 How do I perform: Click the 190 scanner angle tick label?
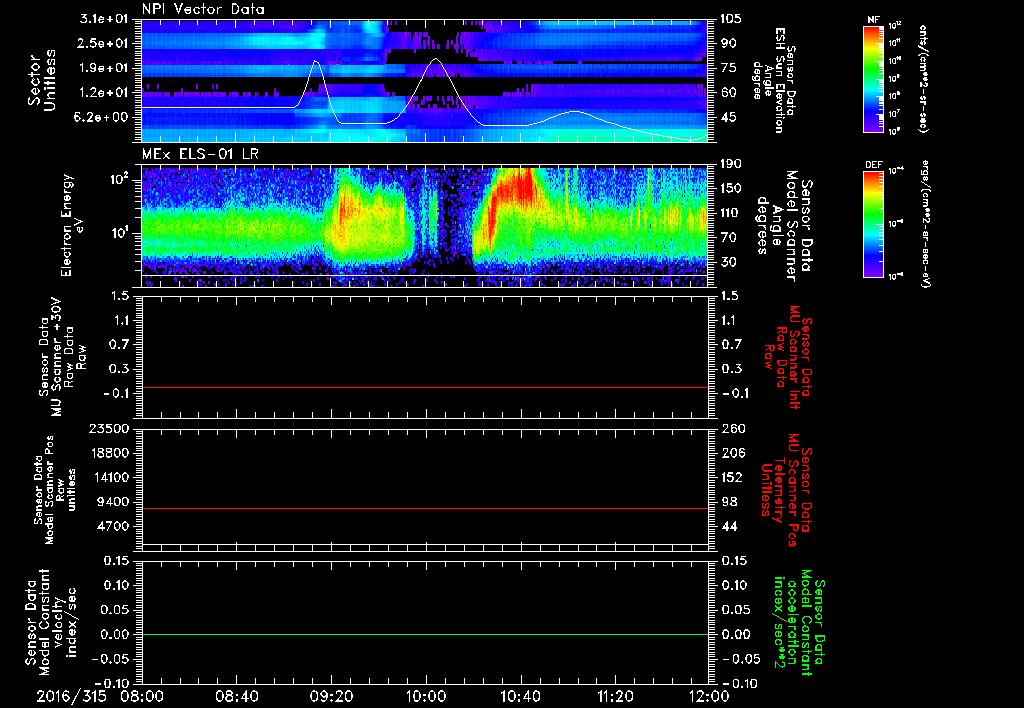click(x=730, y=164)
